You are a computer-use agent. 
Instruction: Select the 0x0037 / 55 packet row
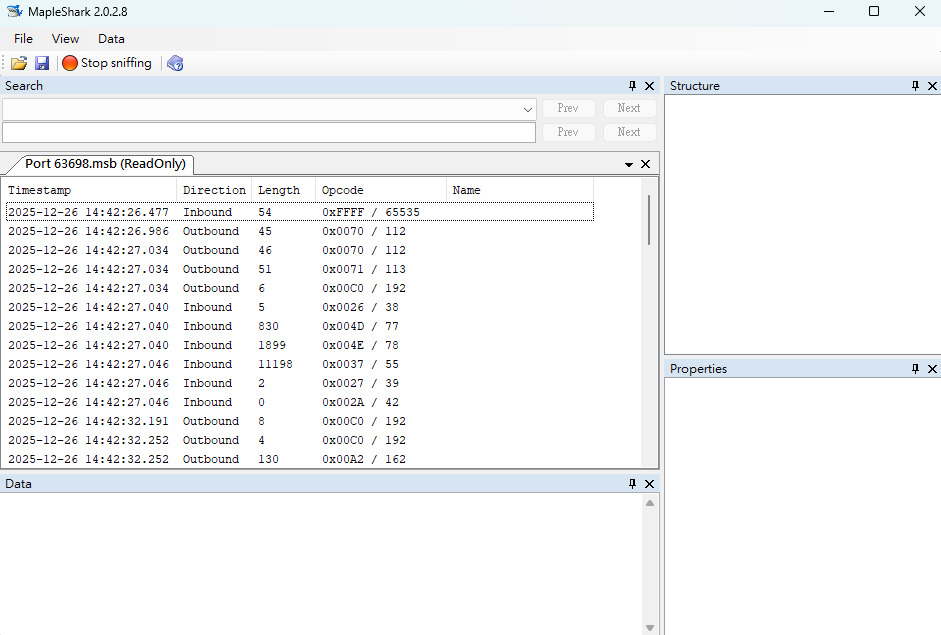point(300,364)
